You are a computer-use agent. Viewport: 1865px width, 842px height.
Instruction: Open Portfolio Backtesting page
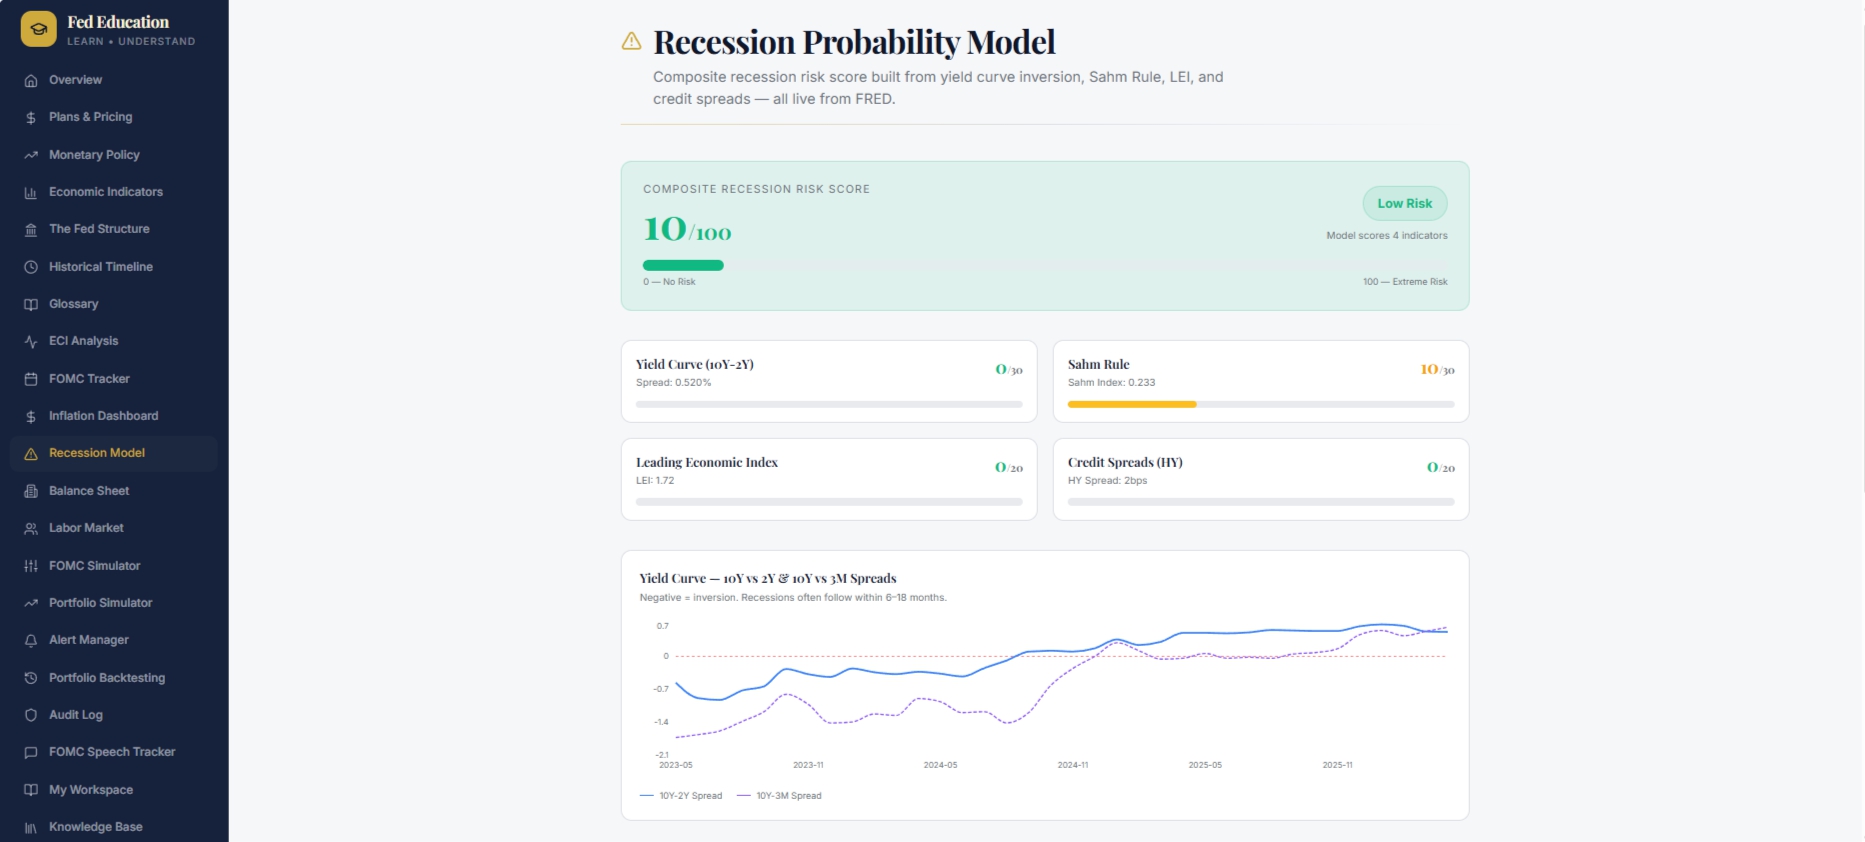114,678
